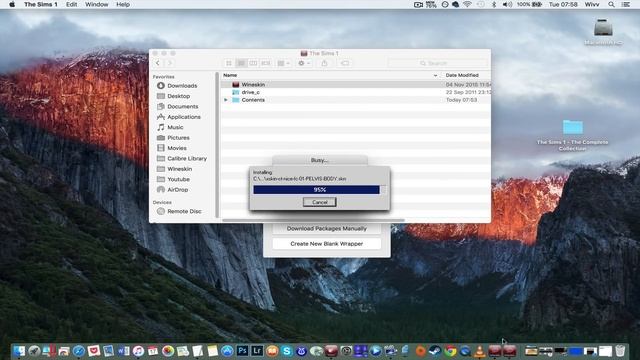The image size is (640, 360).
Task: Select the Contents folder name
Action: [x=253, y=100]
